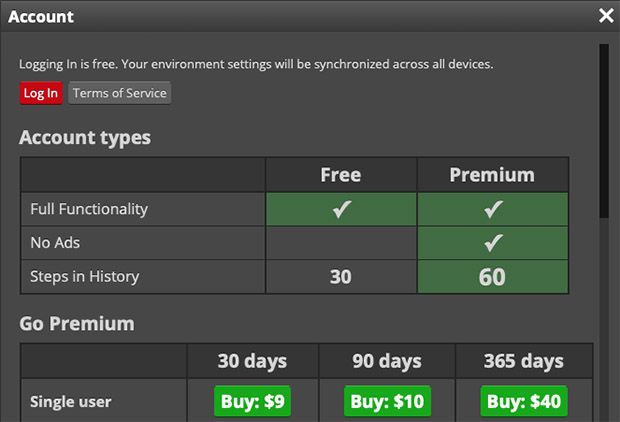Click the Steps in History row label
620x422 pixels.
[85, 276]
